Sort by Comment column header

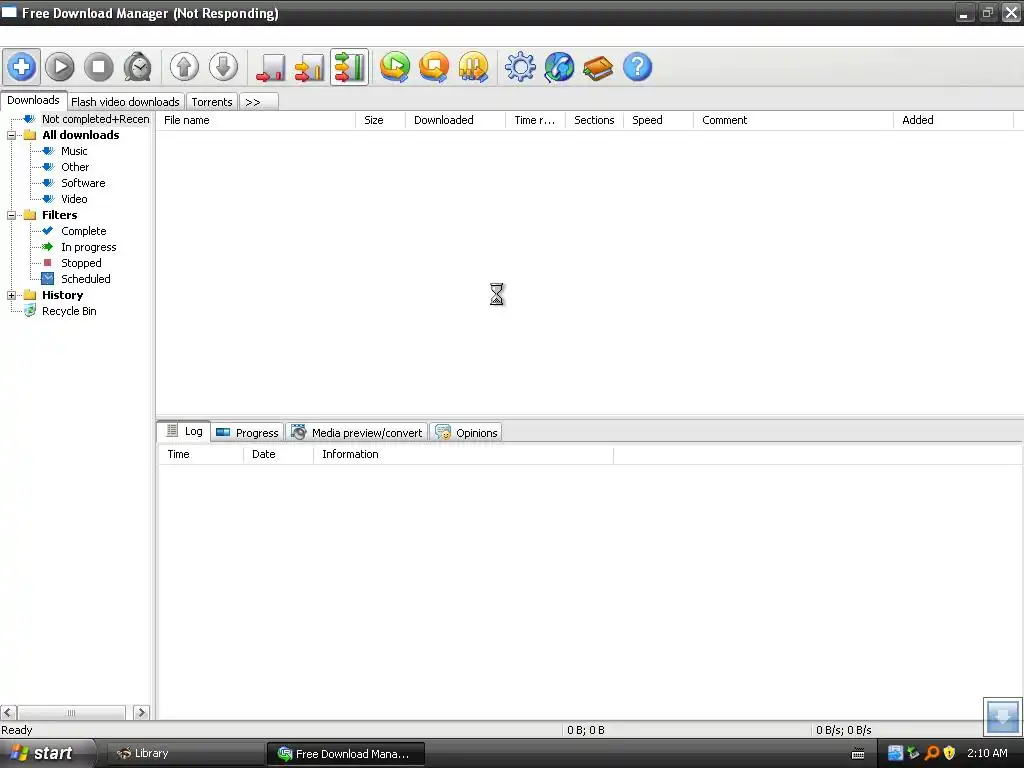793,120
